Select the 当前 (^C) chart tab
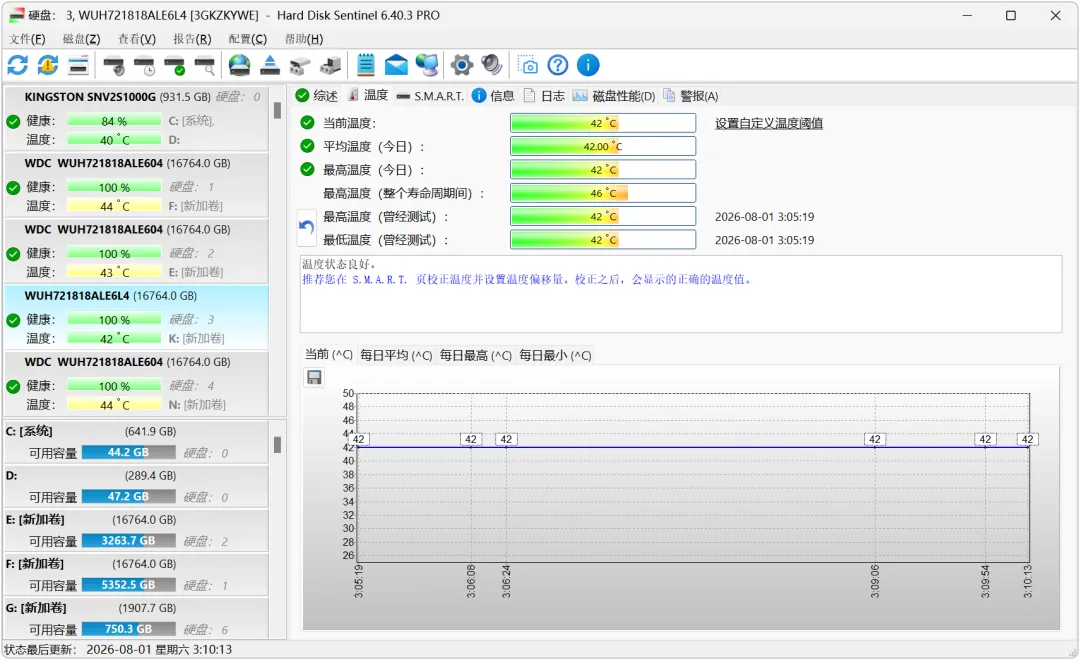This screenshot has height=660, width=1080. (x=329, y=355)
